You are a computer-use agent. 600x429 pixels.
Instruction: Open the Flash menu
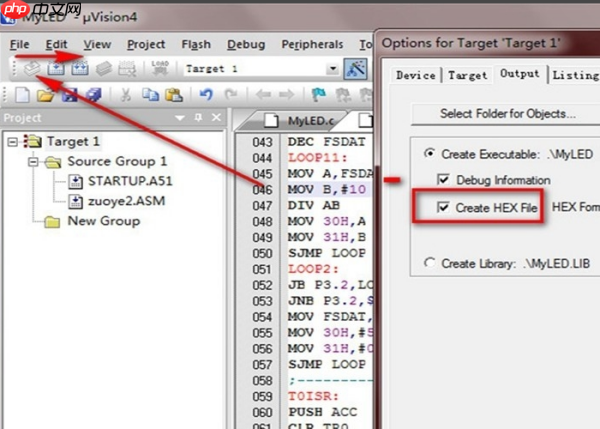click(x=196, y=44)
